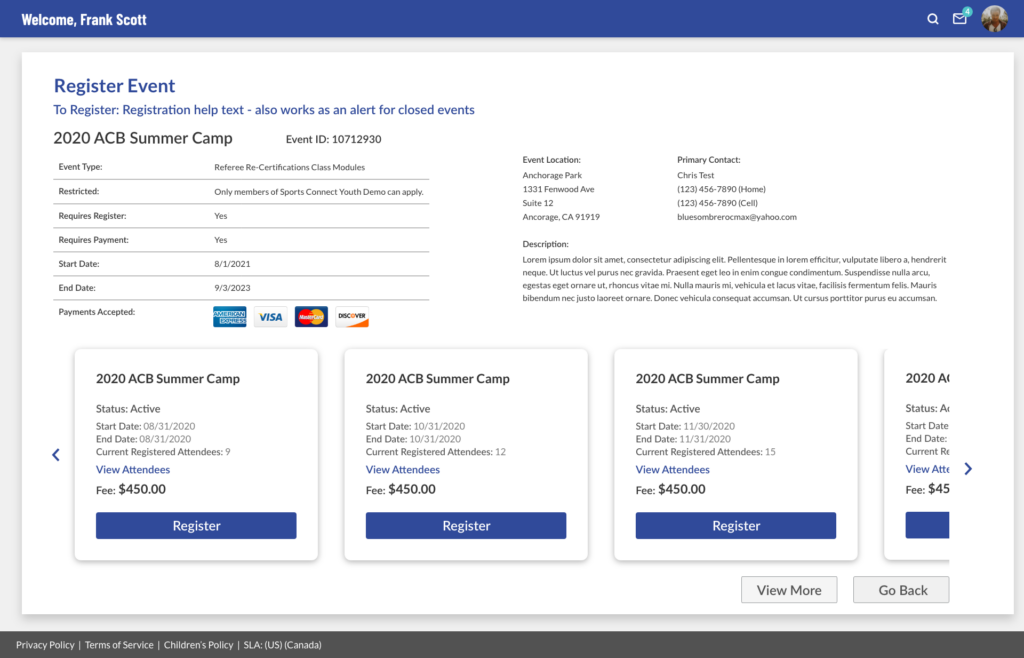Screen dimensions: 1024x658
Task: Click the Mastercard payment icon
Action: (x=311, y=317)
